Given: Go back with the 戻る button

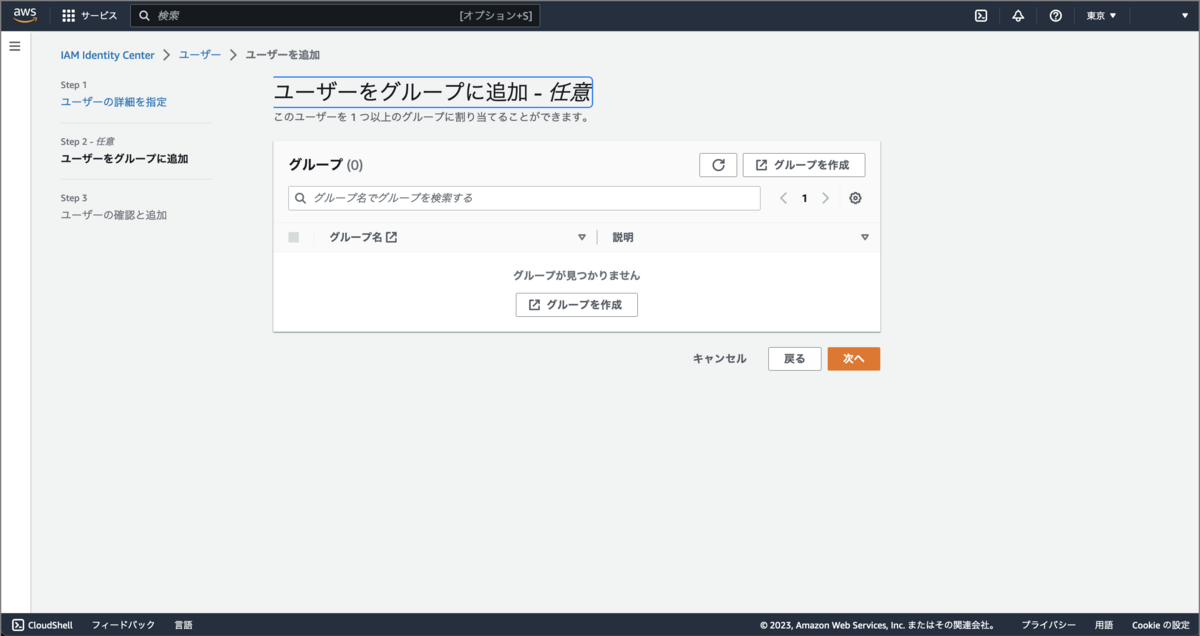Looking at the screenshot, I should coord(794,359).
